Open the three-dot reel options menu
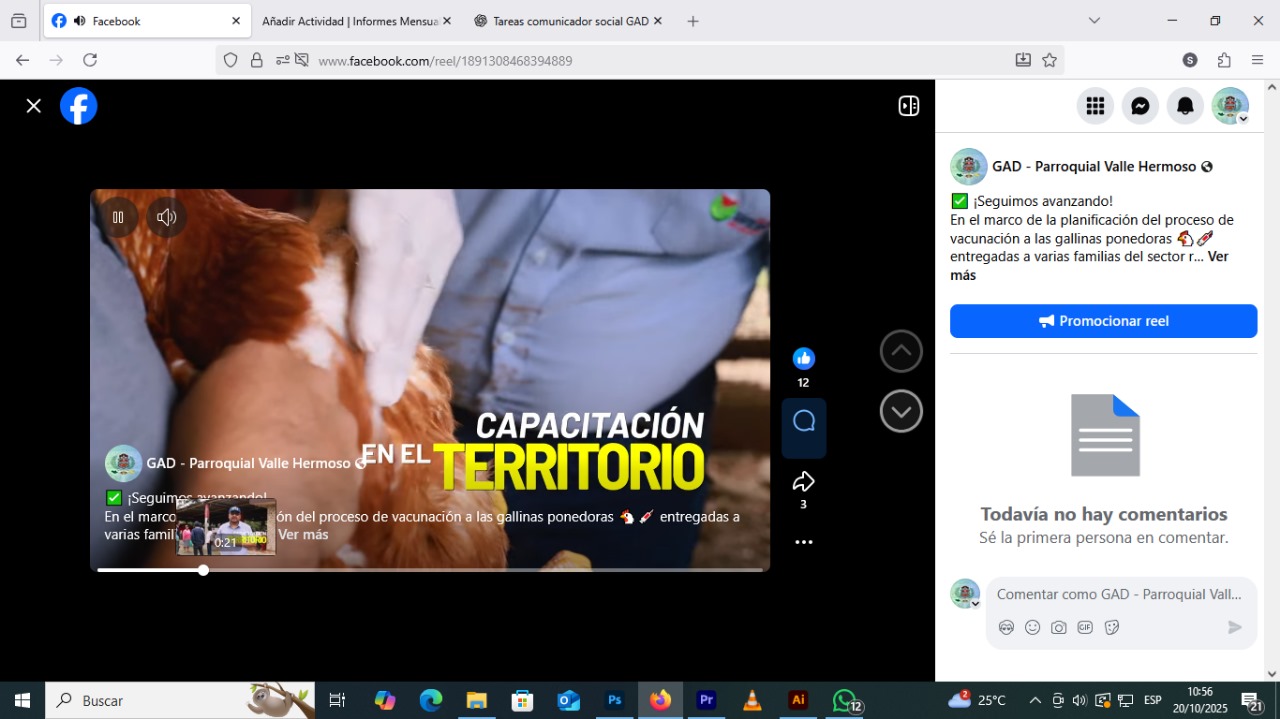Viewport: 1280px width, 719px height. click(803, 542)
